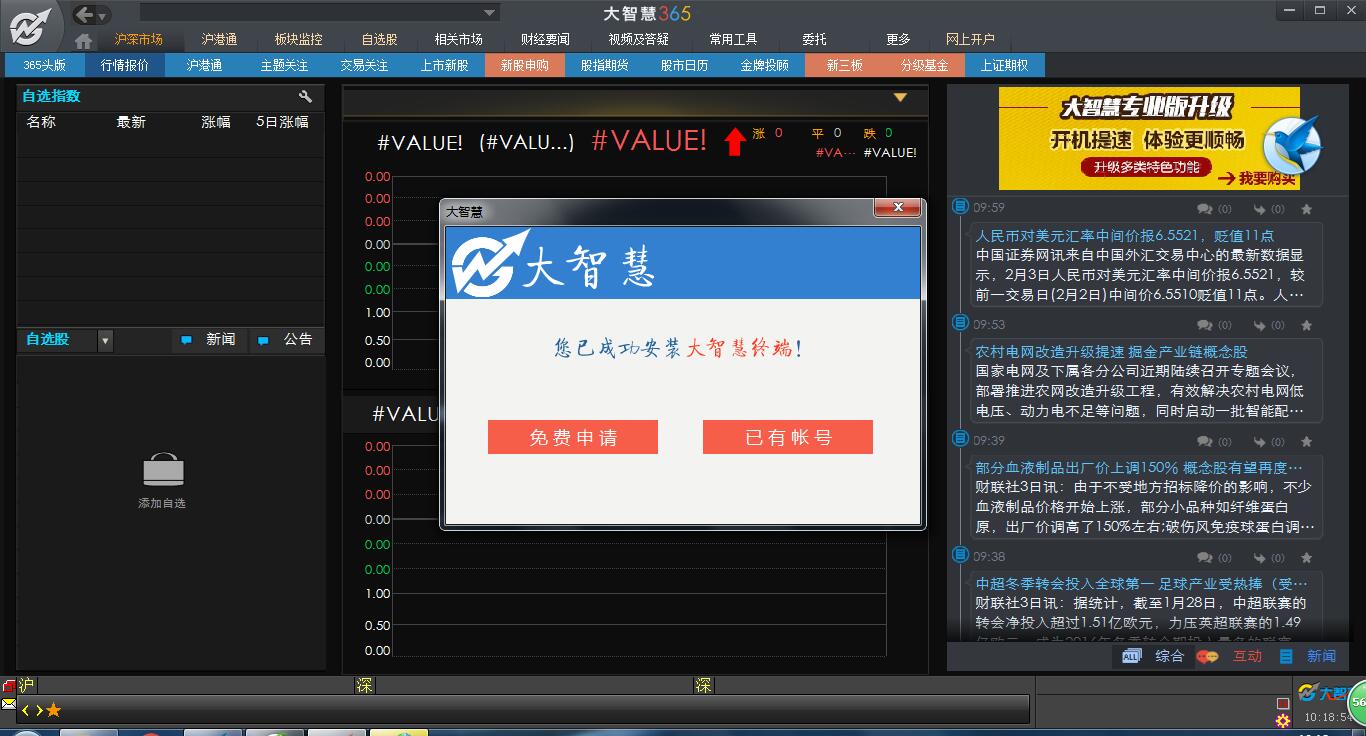Click the 添加自选 briefcase icon

coord(163,470)
